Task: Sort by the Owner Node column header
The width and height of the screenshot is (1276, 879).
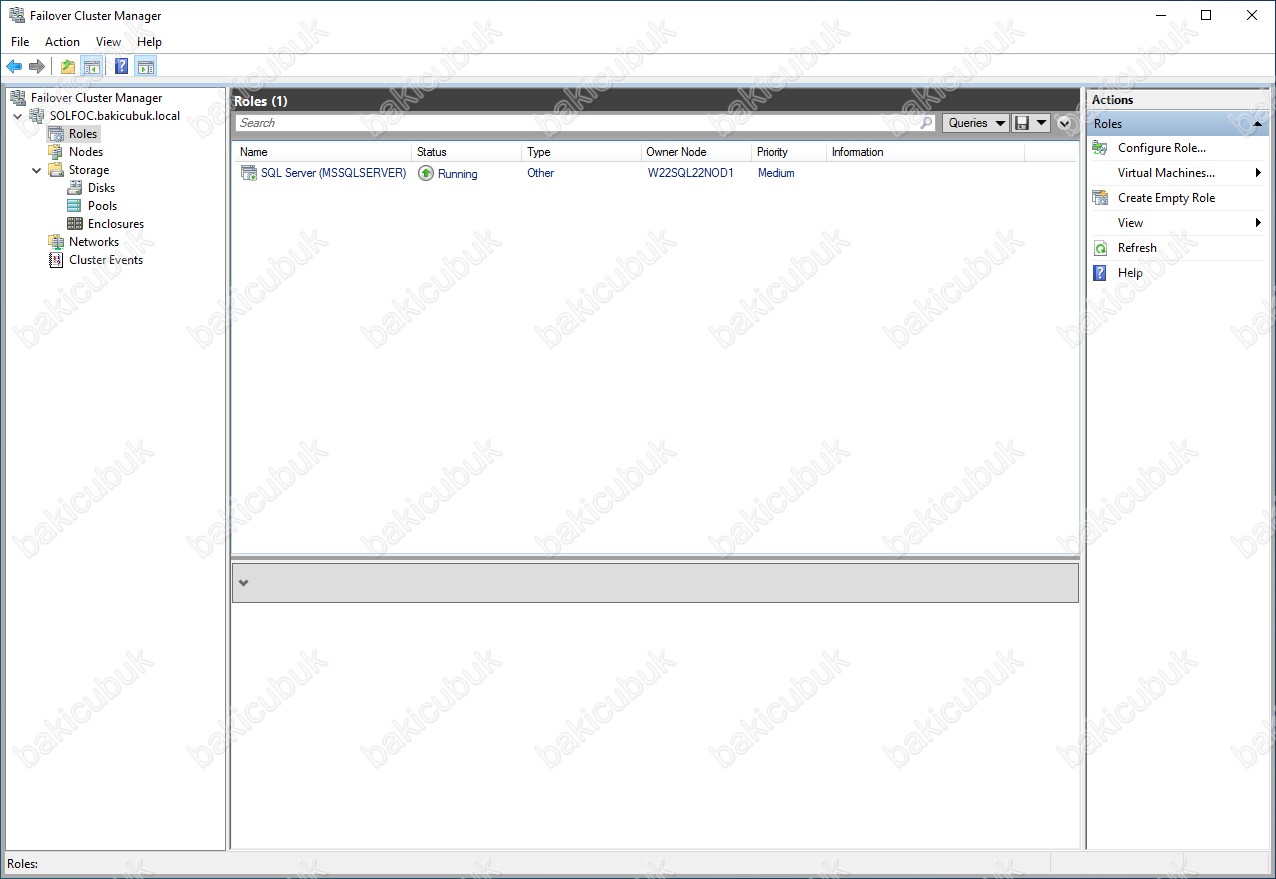Action: coord(696,152)
